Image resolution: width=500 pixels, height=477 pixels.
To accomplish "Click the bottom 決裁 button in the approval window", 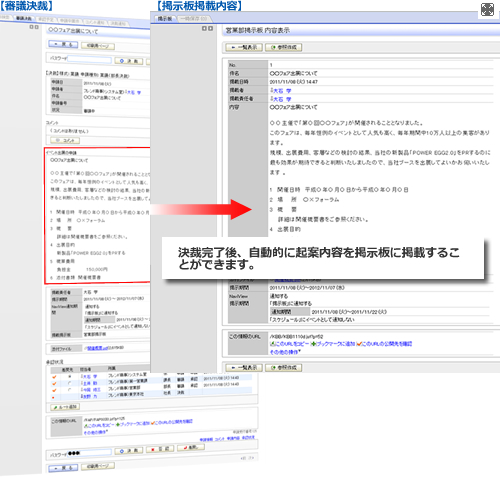I will (x=129, y=451).
